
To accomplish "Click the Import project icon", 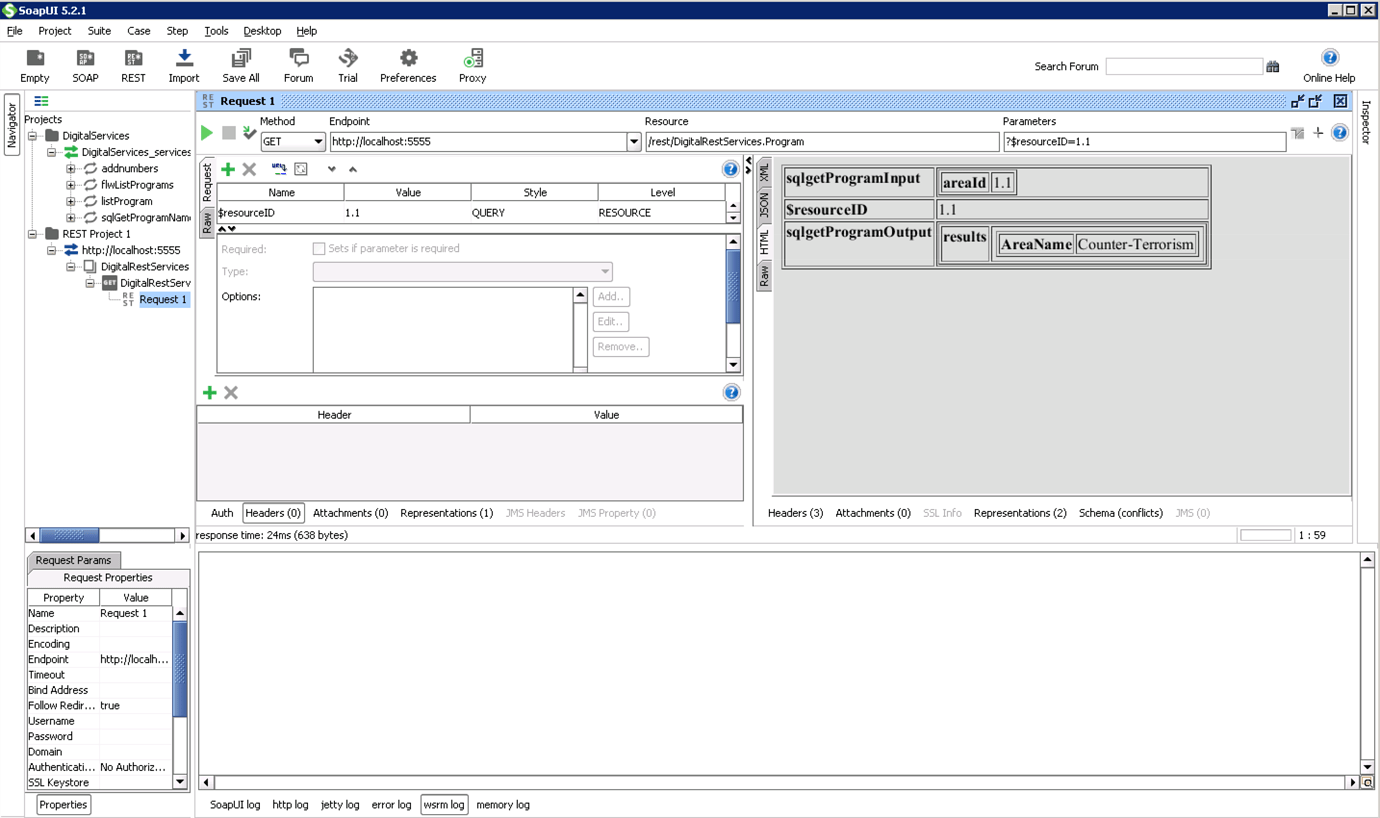I will pos(184,59).
